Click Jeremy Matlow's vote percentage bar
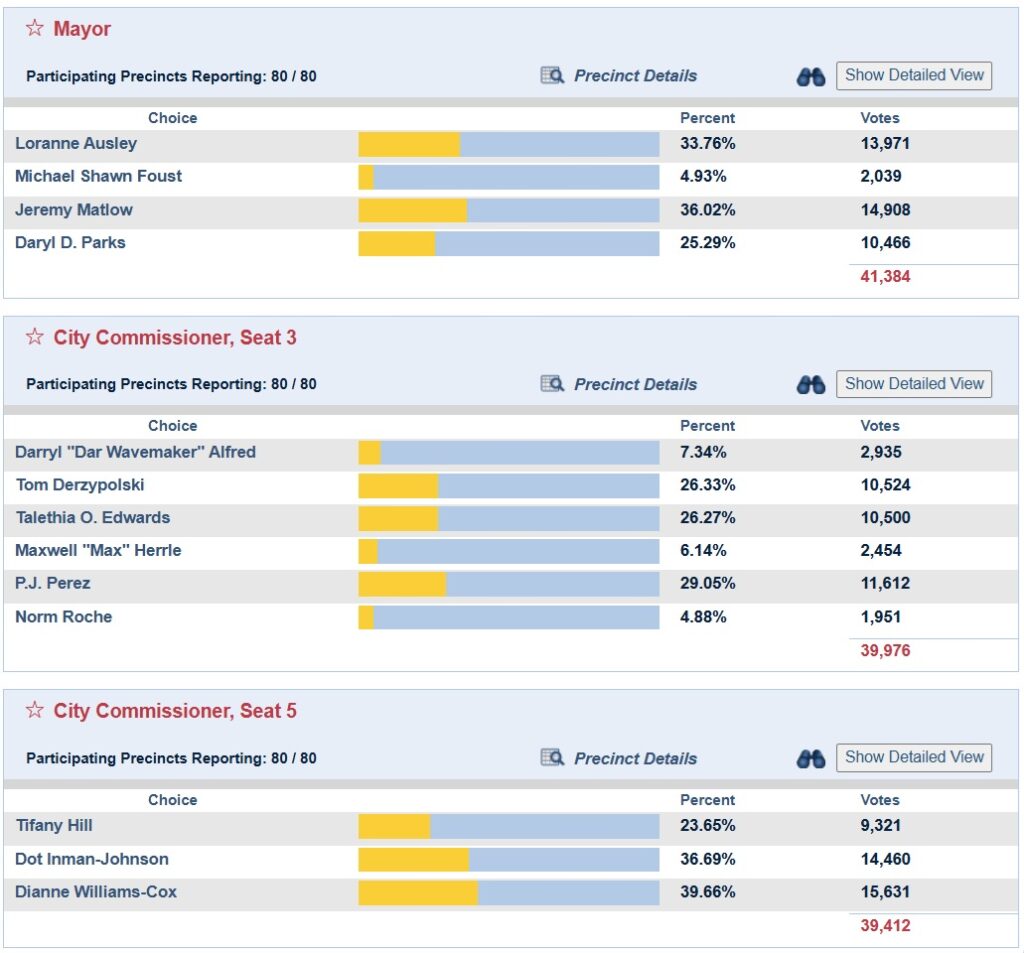The height and width of the screenshot is (953, 1024). coord(509,210)
